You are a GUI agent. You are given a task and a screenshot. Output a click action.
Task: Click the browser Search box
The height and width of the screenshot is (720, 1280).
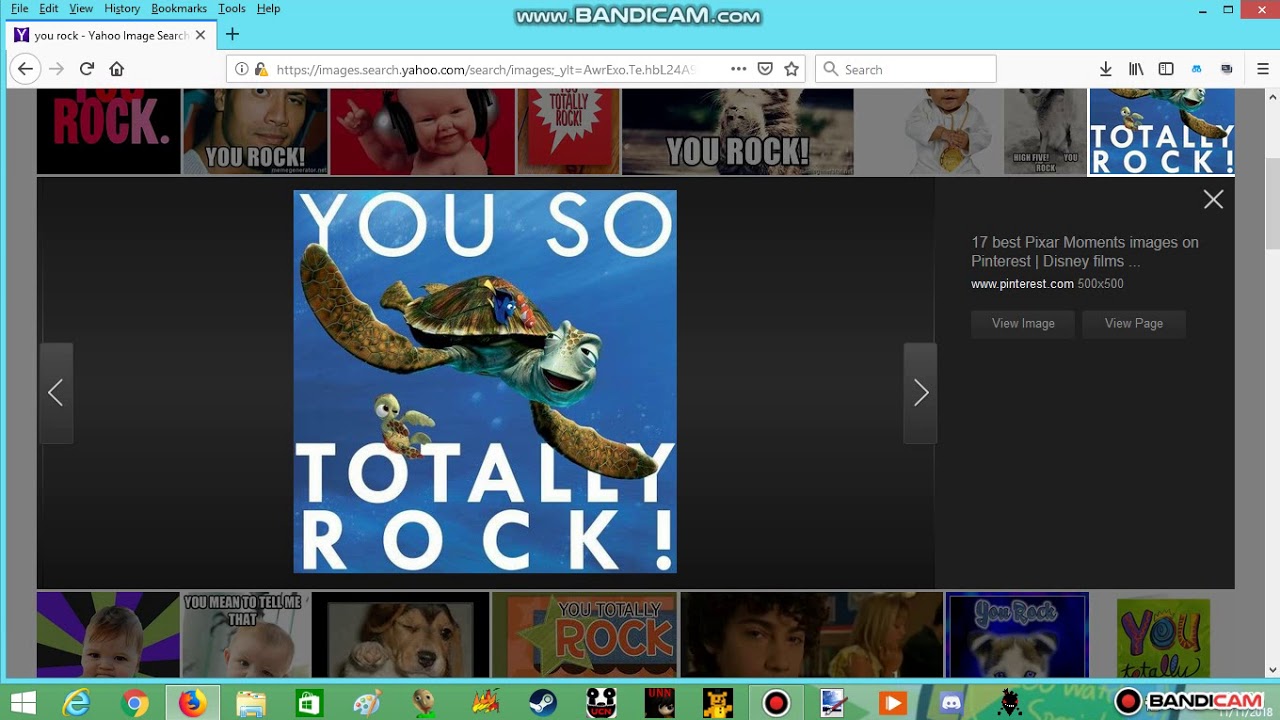tap(906, 69)
